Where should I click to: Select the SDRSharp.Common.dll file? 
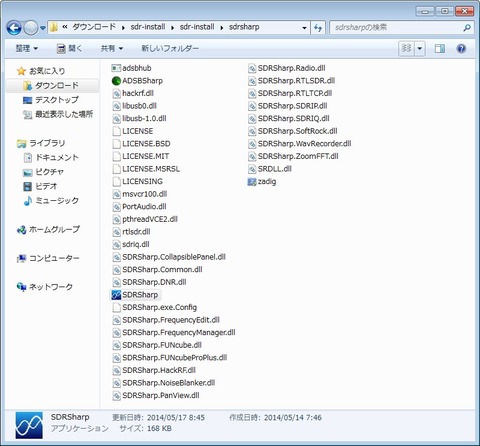point(157,270)
